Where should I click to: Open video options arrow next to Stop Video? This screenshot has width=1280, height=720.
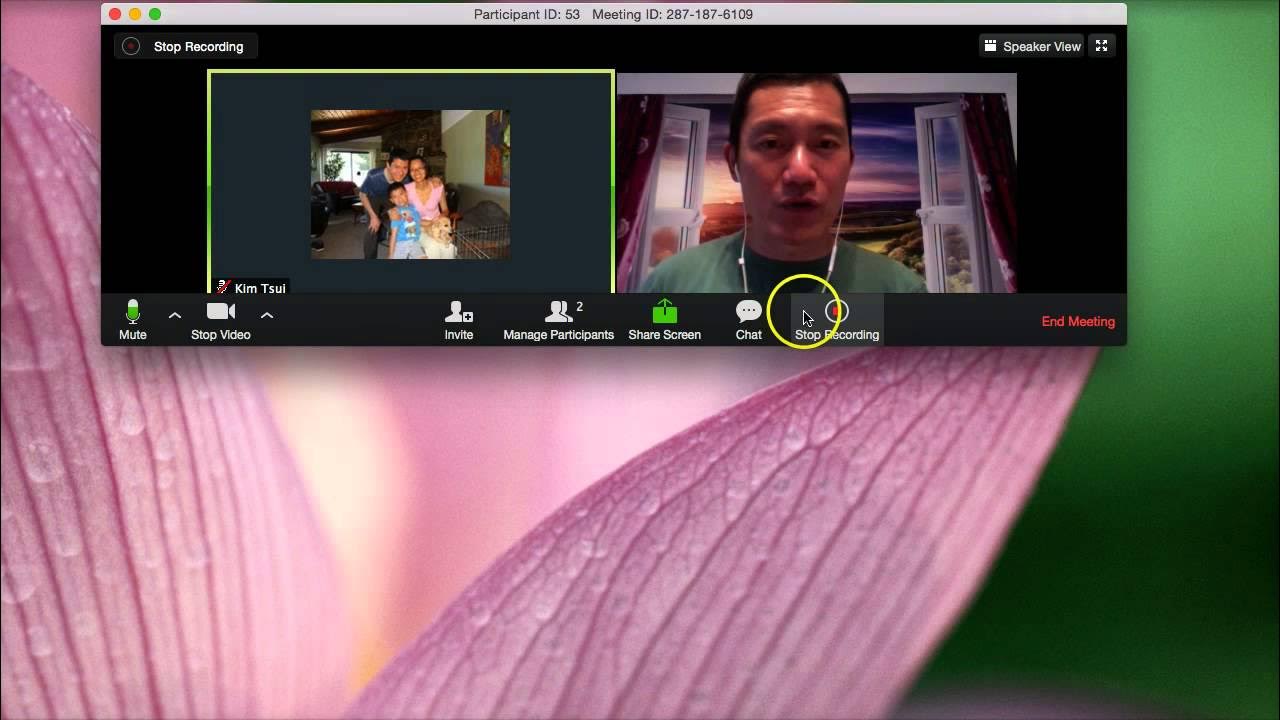click(x=267, y=315)
